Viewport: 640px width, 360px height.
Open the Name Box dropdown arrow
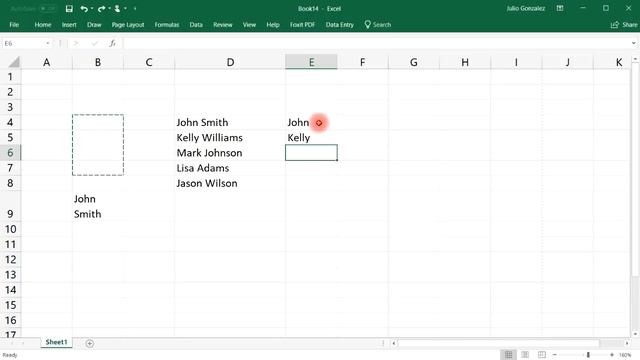pyautogui.click(x=48, y=43)
